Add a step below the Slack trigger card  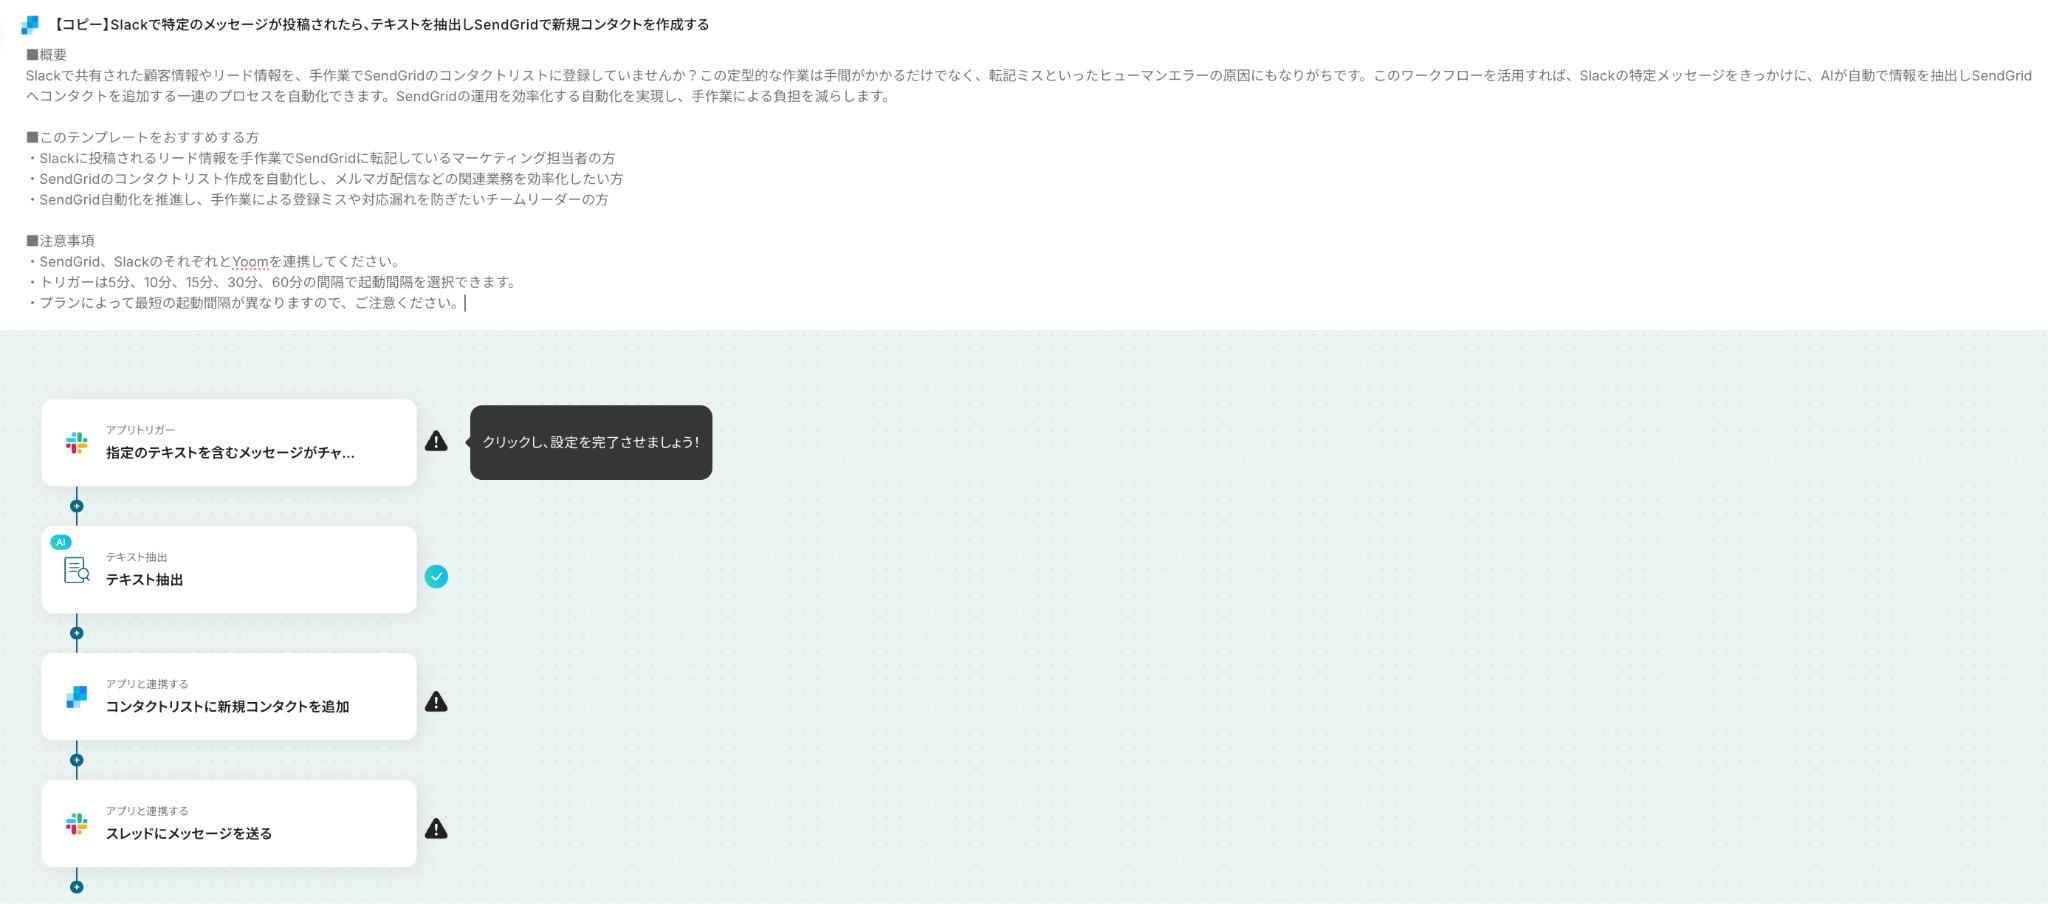click(77, 506)
